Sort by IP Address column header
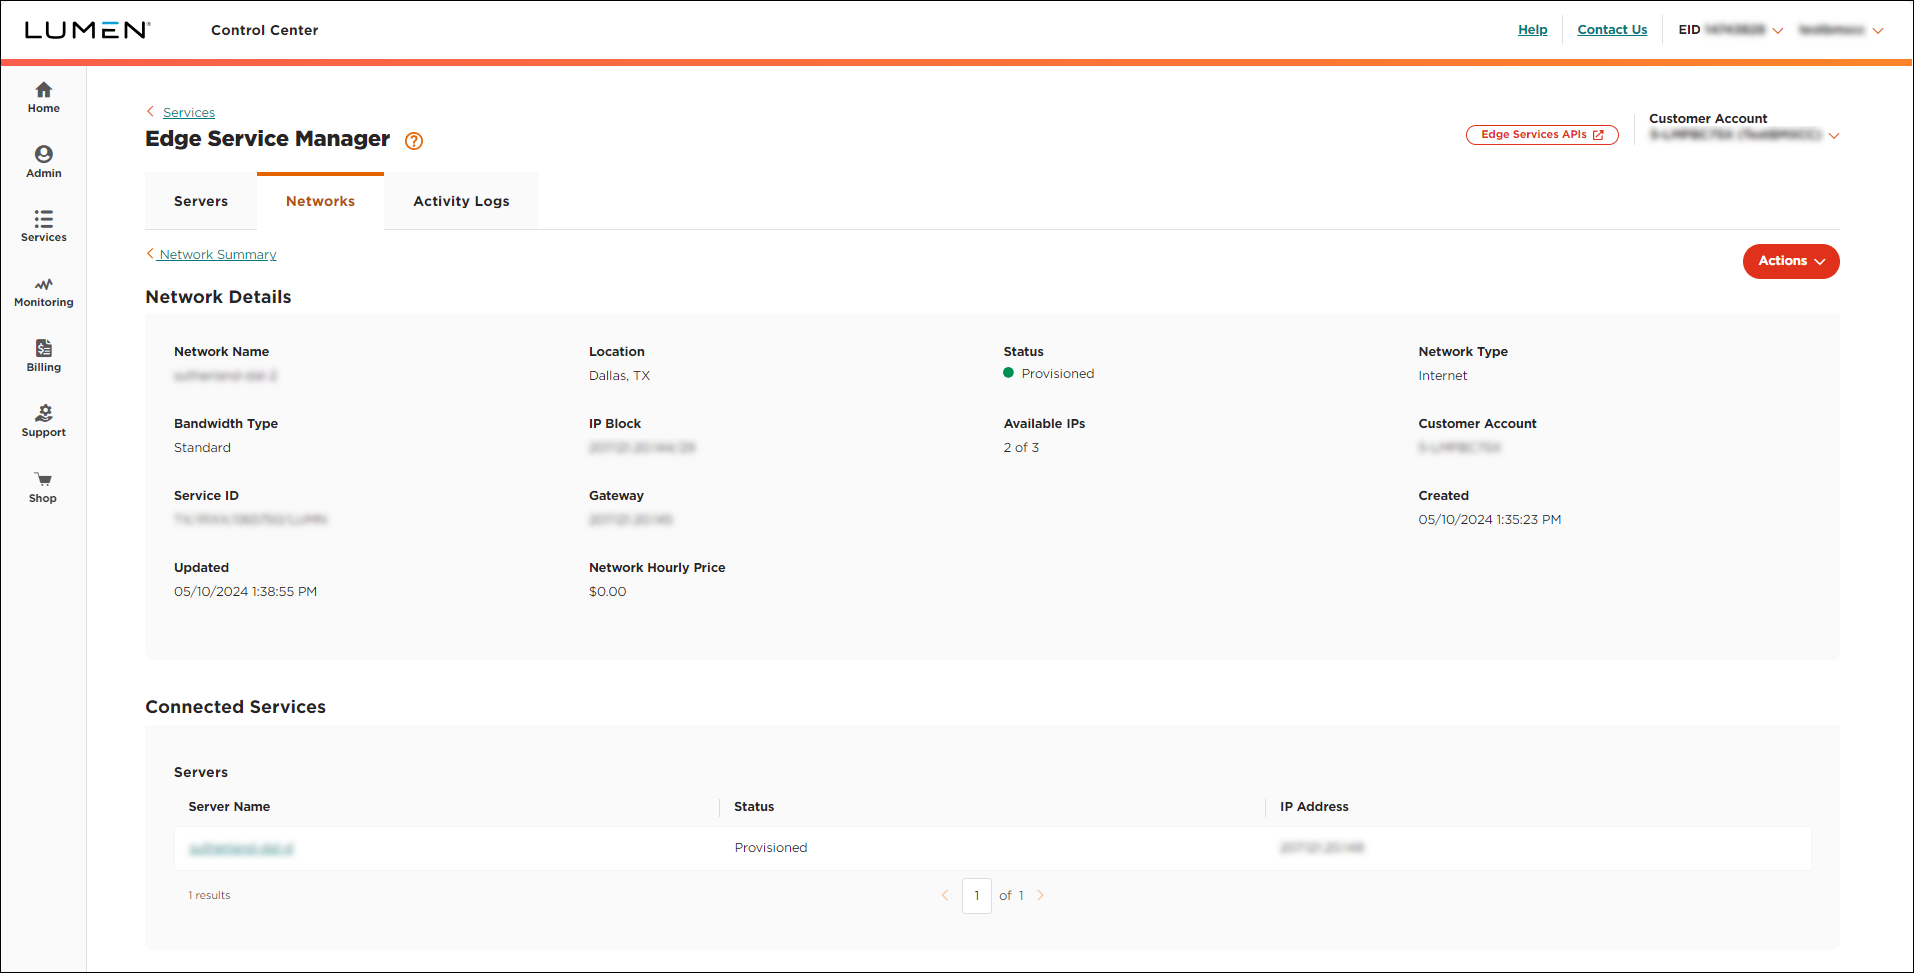 pyautogui.click(x=1314, y=807)
